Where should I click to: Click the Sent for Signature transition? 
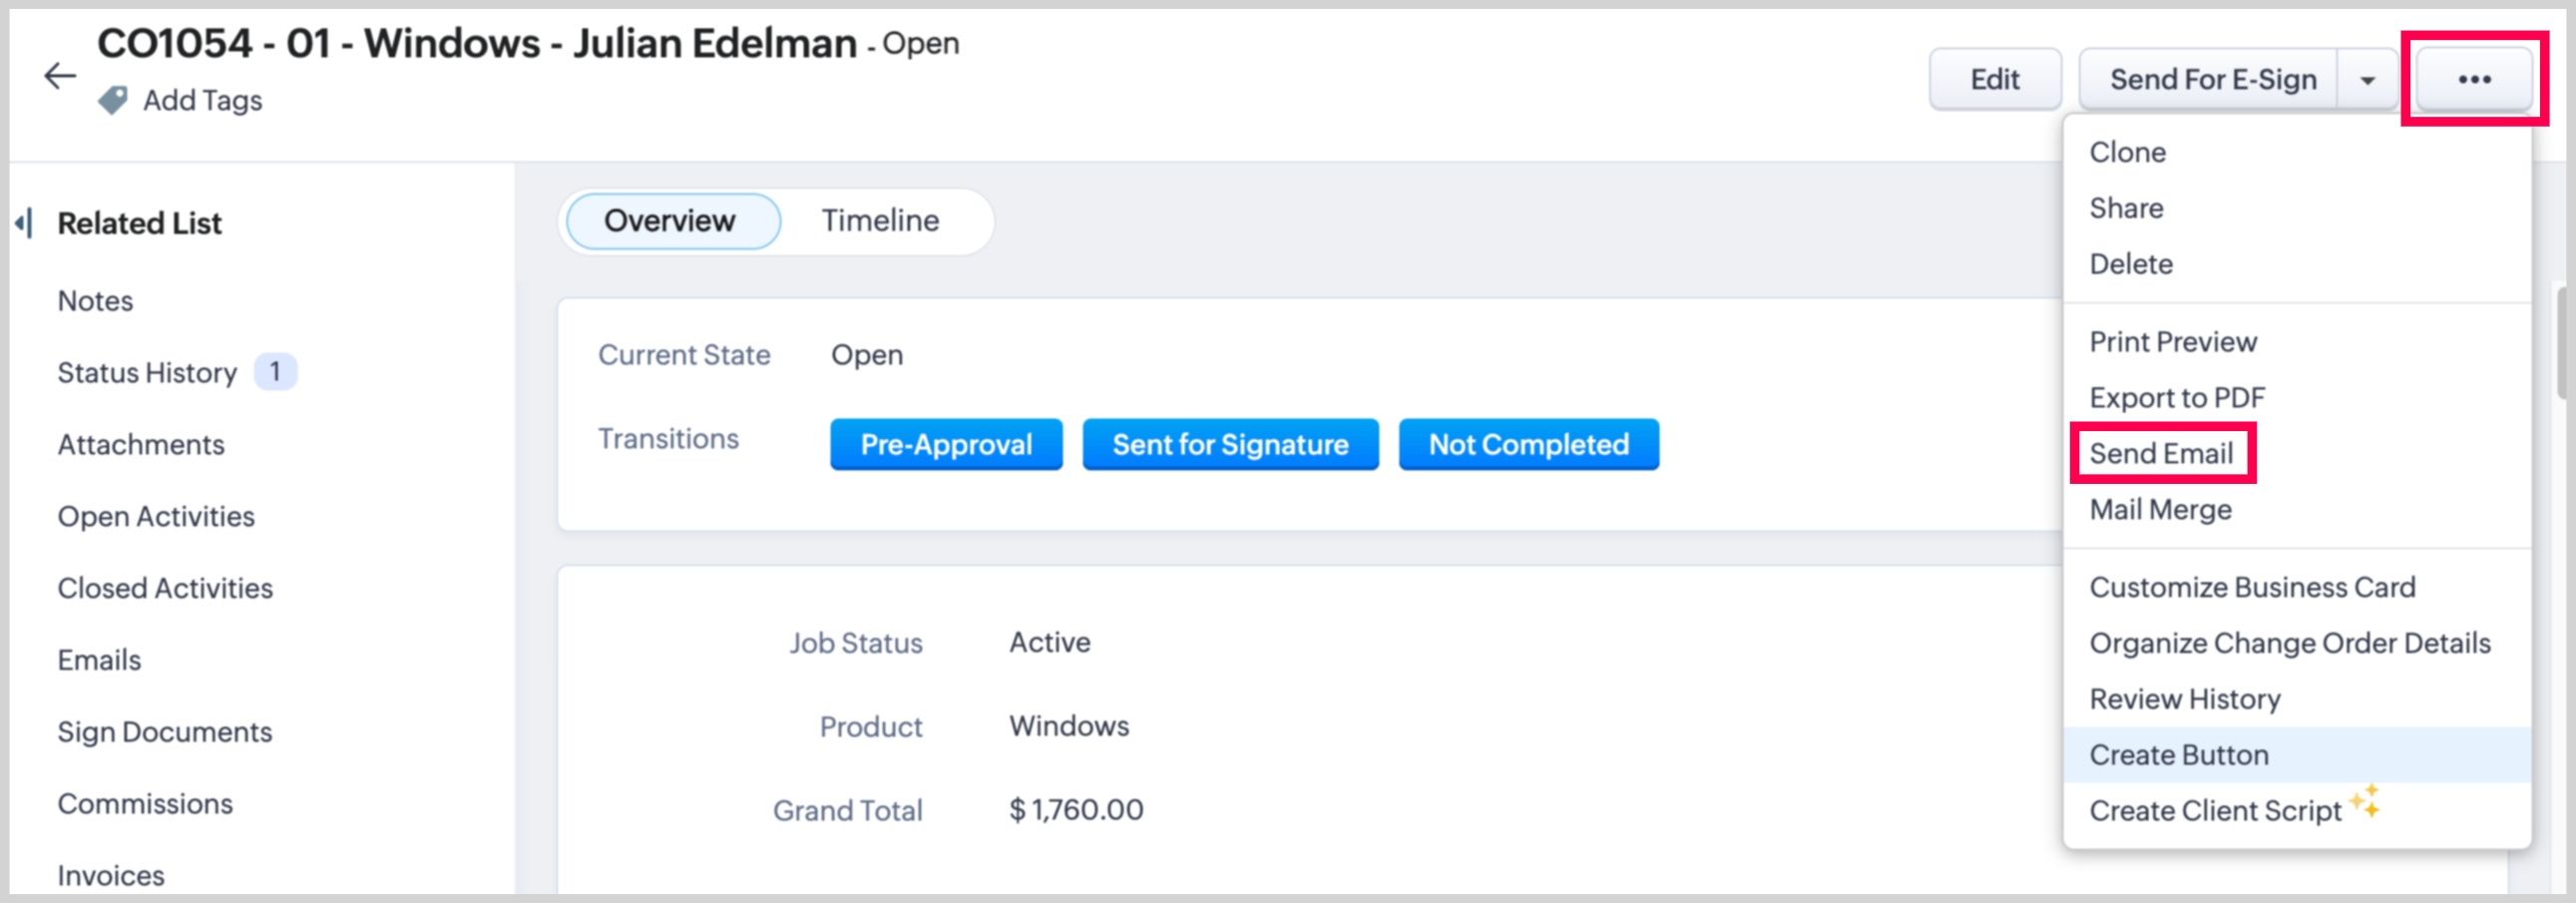[x=1230, y=444]
